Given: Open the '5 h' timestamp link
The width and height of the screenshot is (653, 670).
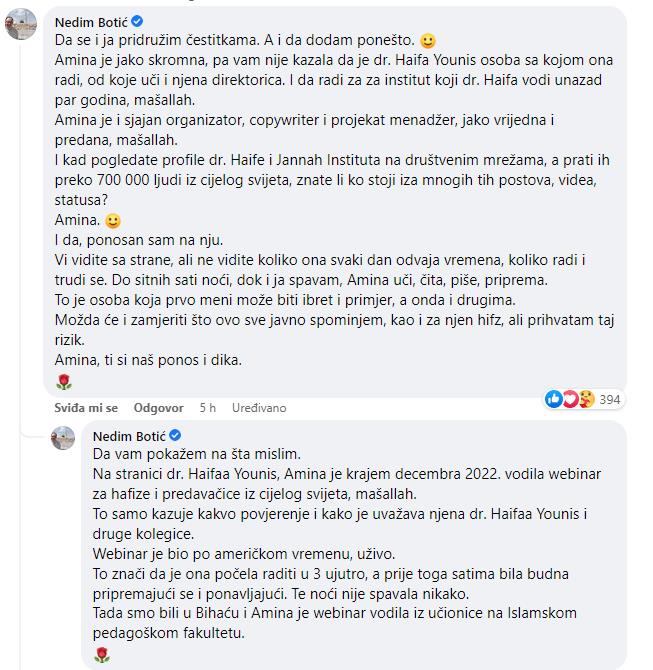Looking at the screenshot, I should (x=208, y=408).
